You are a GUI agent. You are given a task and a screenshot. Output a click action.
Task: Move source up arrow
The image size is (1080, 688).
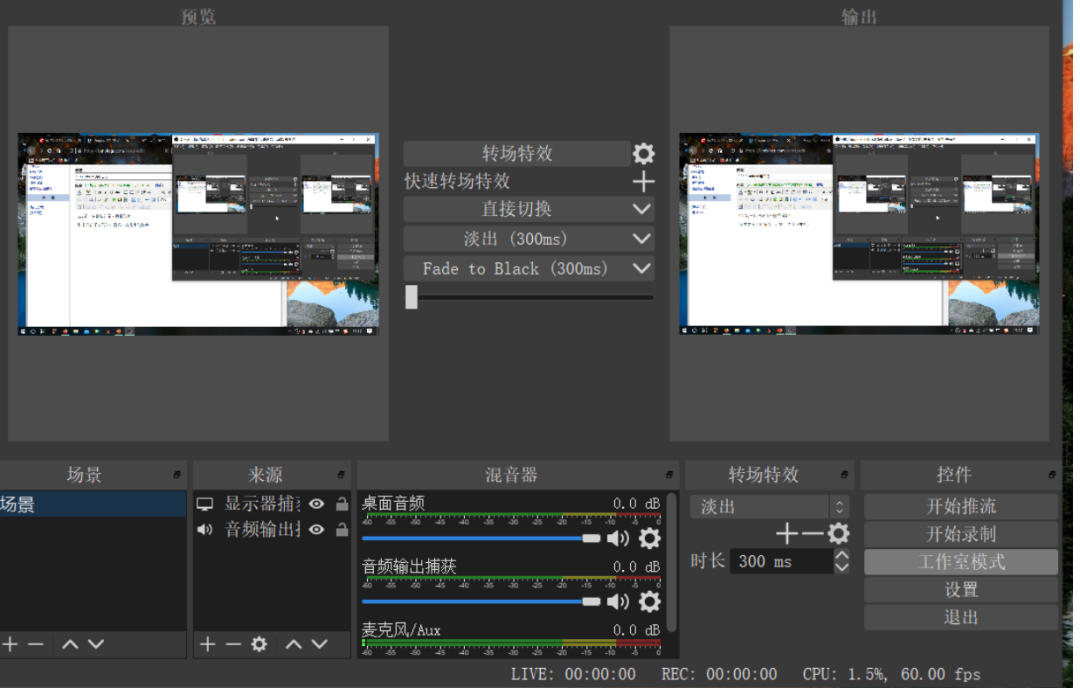coord(293,644)
